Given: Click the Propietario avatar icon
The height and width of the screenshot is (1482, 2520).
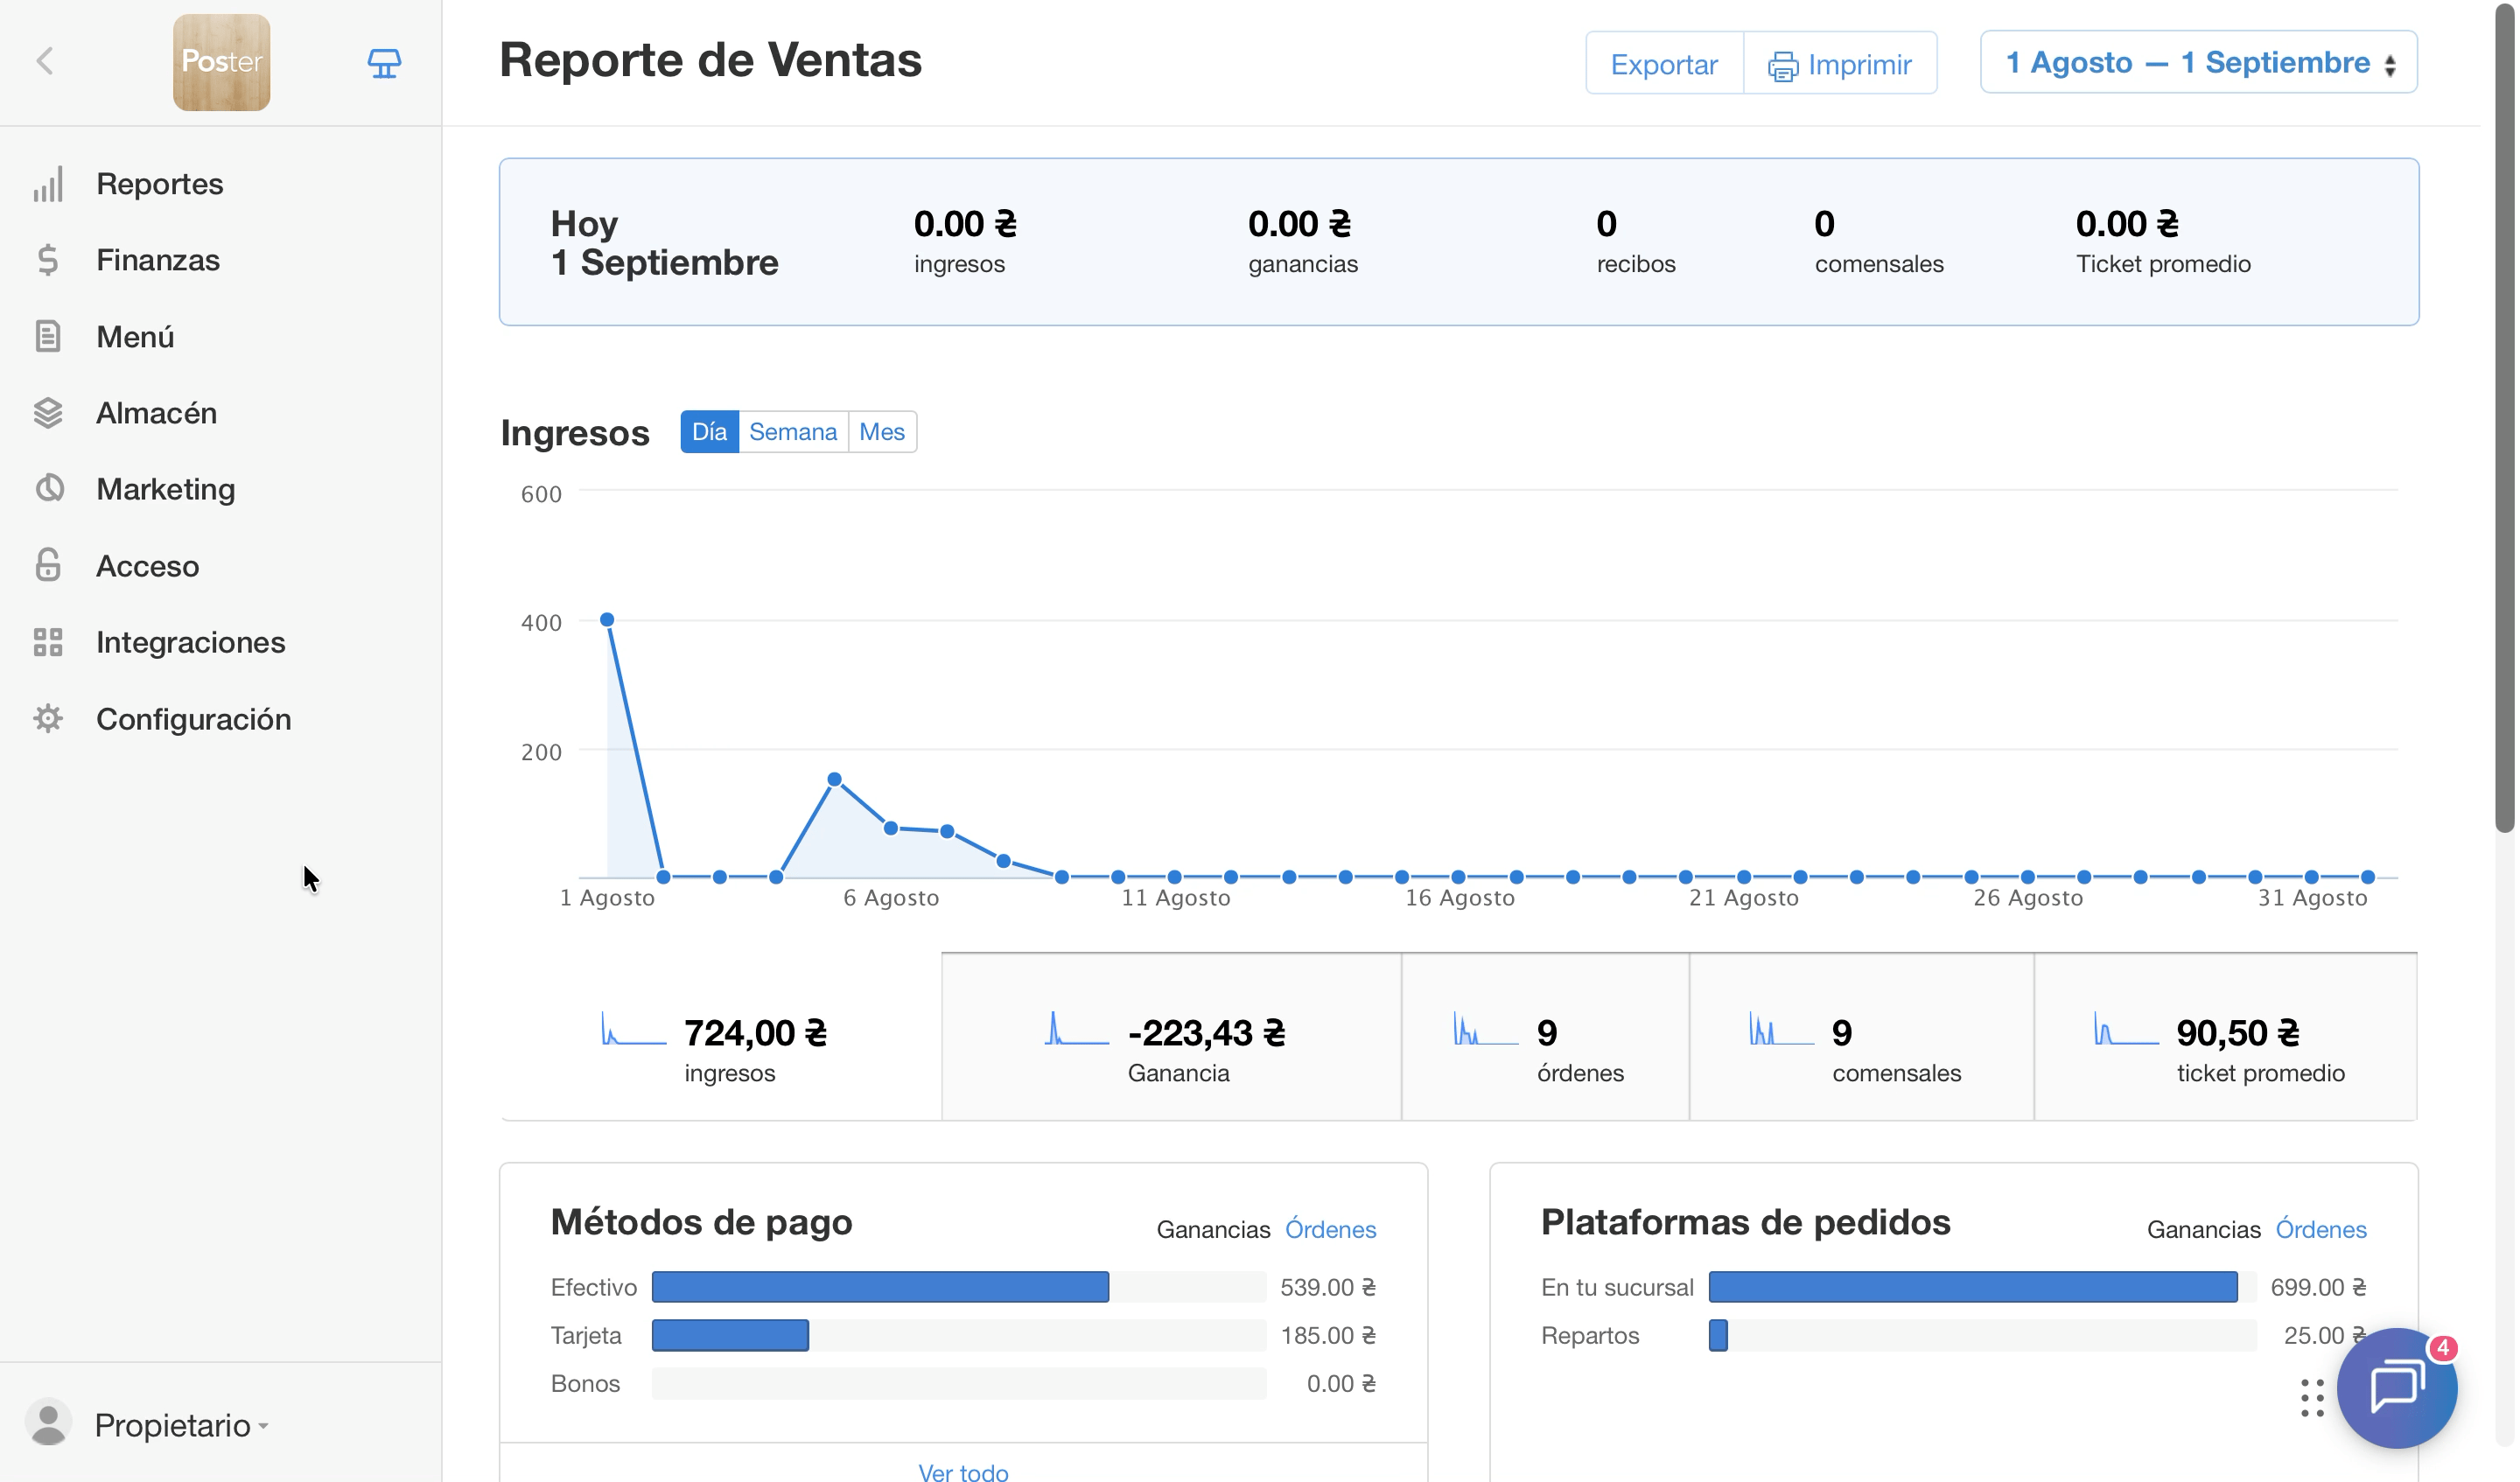Looking at the screenshot, I should 48,1422.
